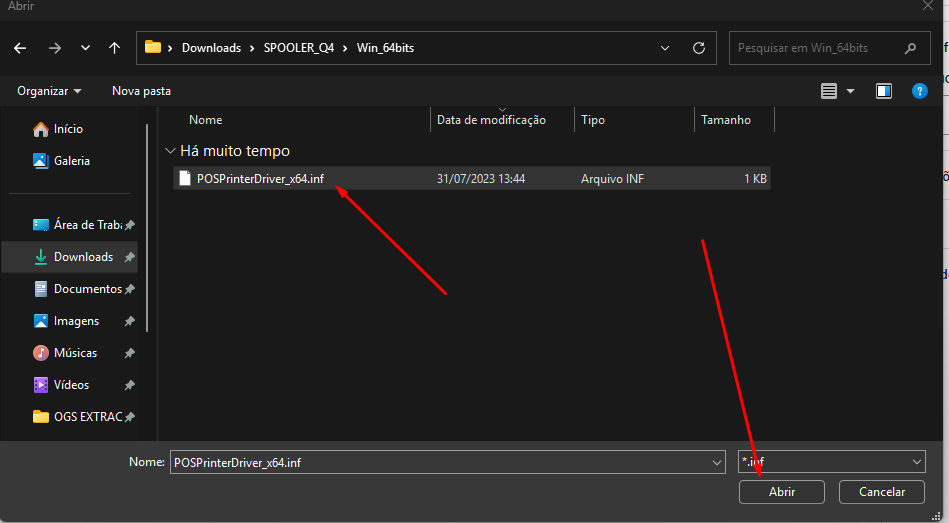Viewport: 949px width, 523px height.
Task: Sort files by Data de modificação column
Action: pos(491,120)
